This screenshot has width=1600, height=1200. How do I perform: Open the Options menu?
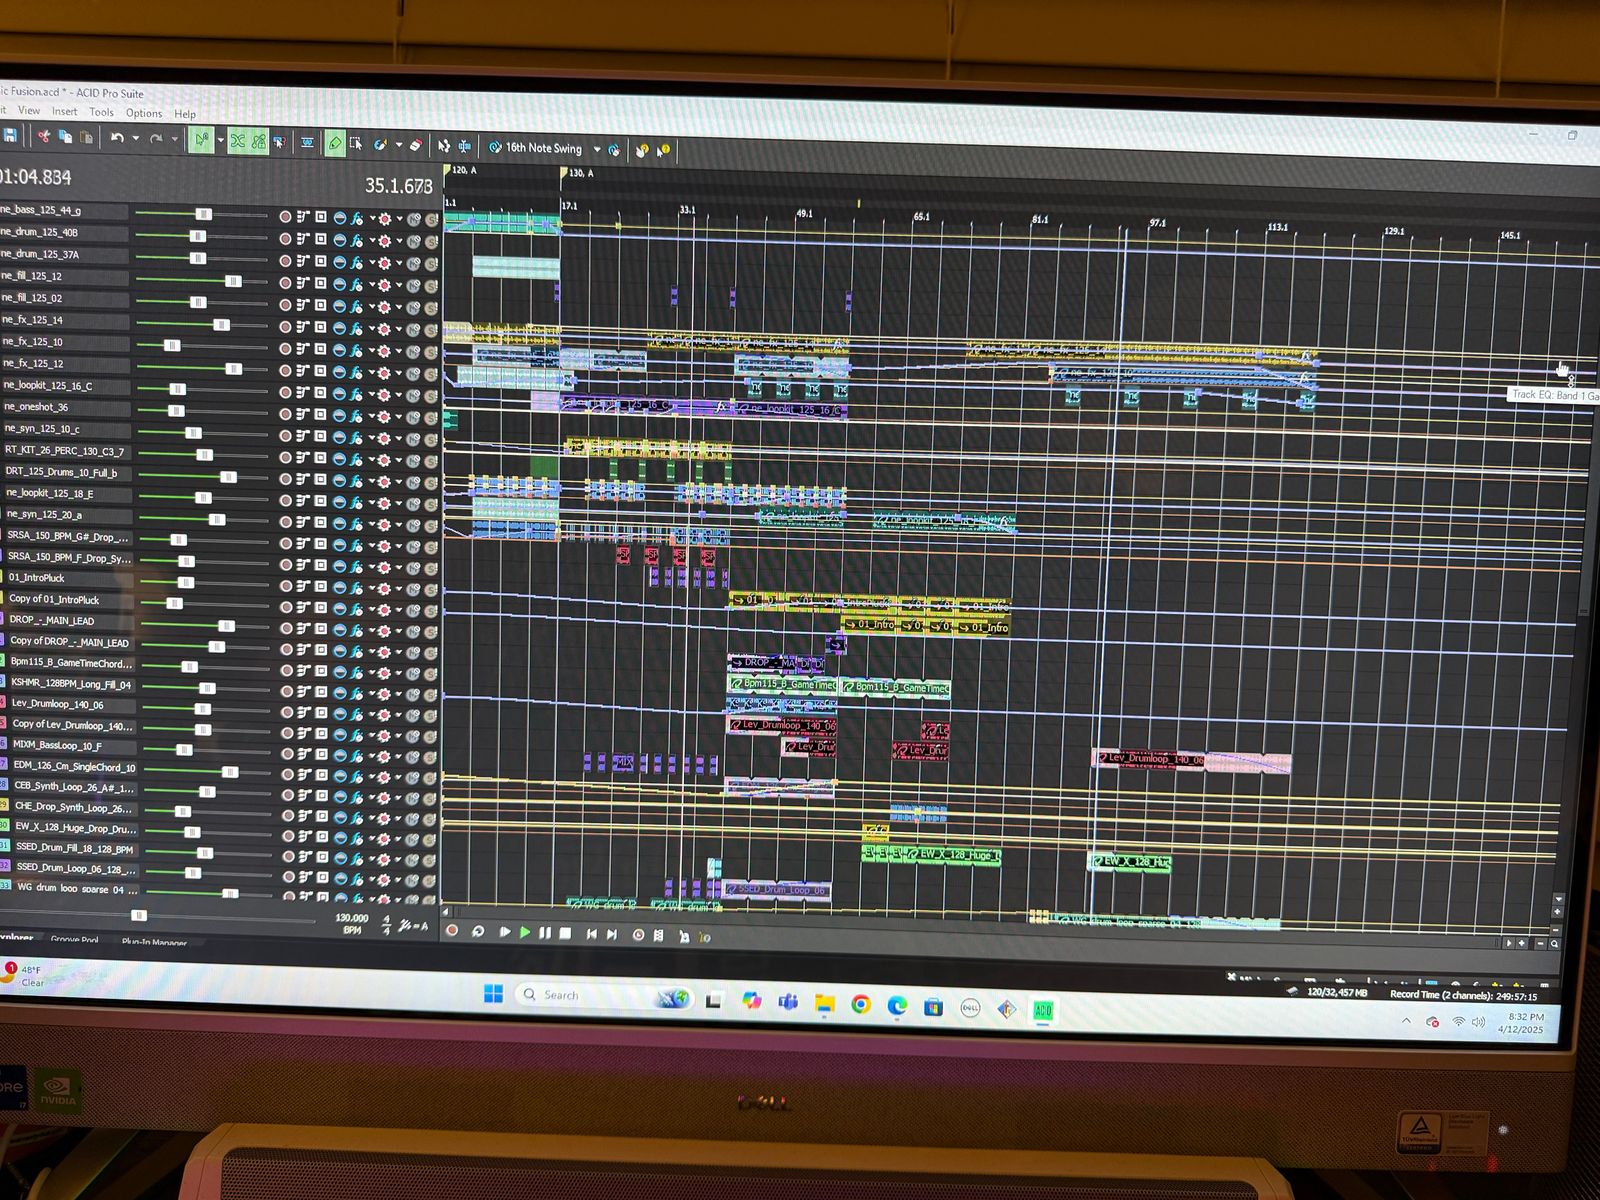[143, 113]
